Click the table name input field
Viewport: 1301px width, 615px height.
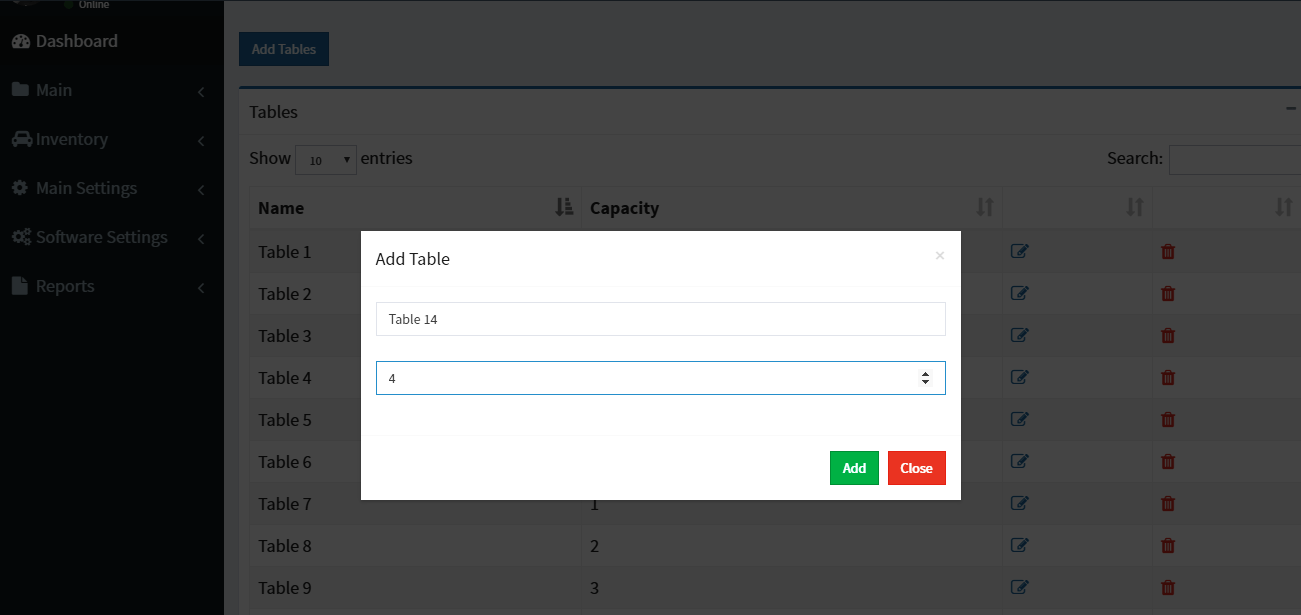[x=660, y=319]
